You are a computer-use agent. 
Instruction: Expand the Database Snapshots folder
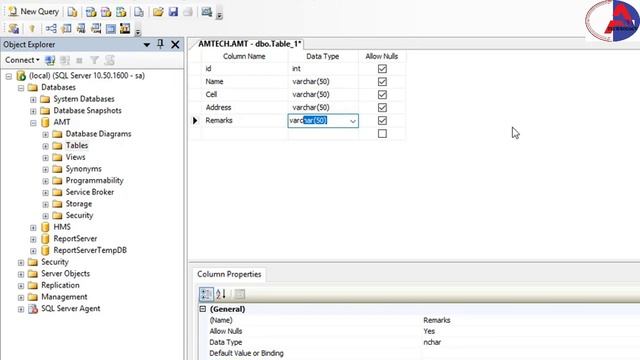(33, 111)
